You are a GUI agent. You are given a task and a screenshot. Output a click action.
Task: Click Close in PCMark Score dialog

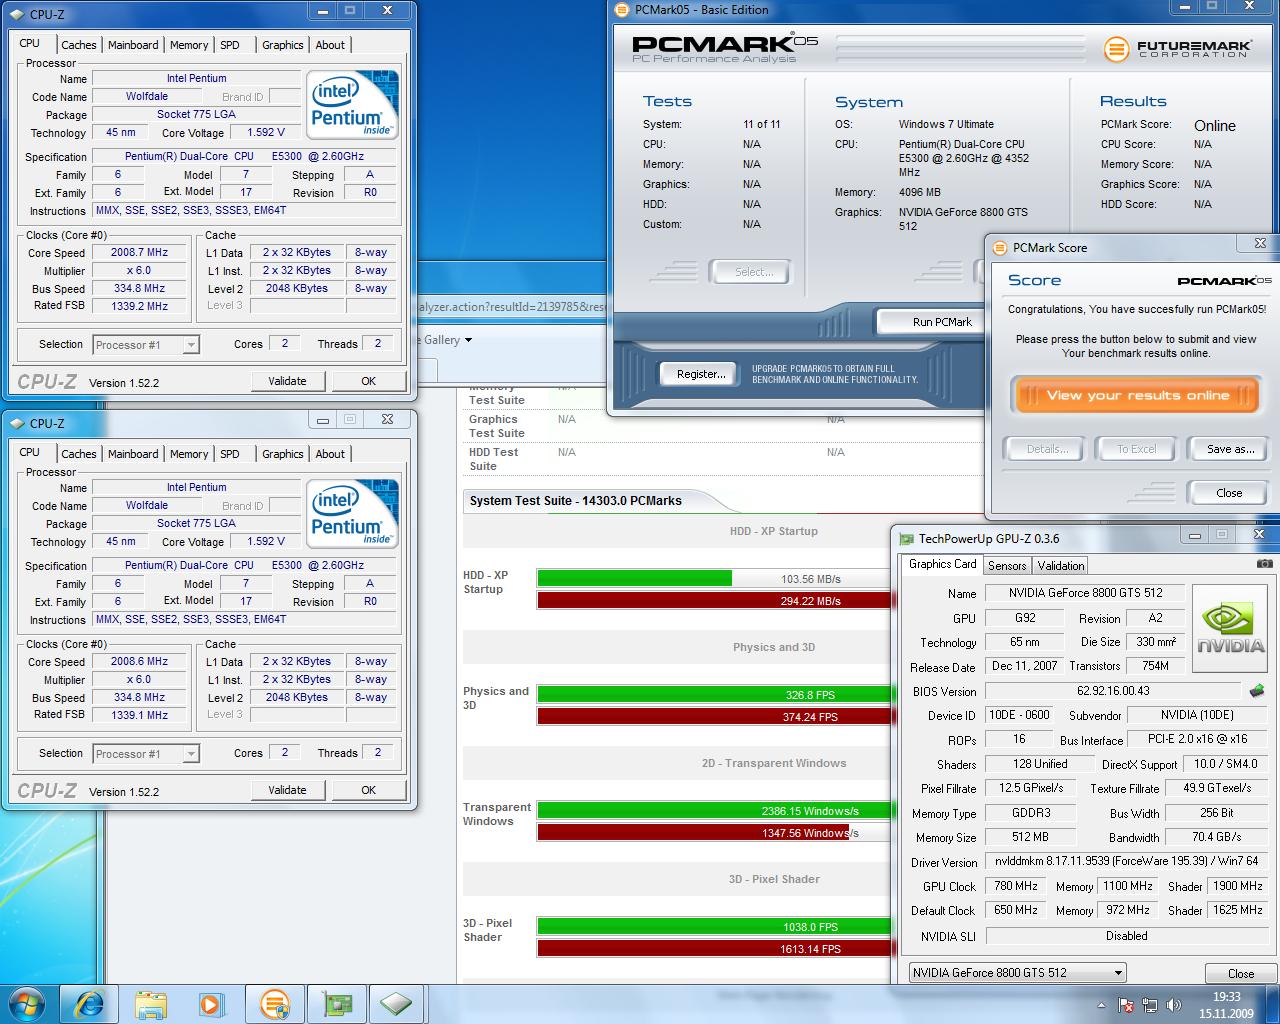pos(1229,493)
